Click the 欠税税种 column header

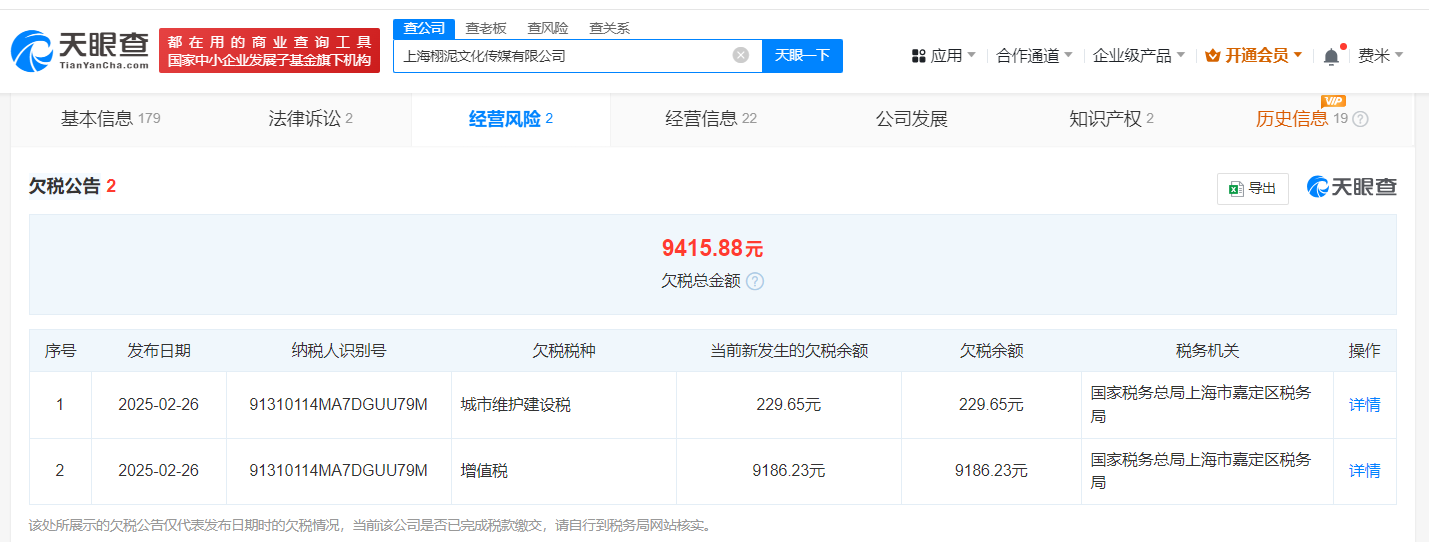pos(563,351)
